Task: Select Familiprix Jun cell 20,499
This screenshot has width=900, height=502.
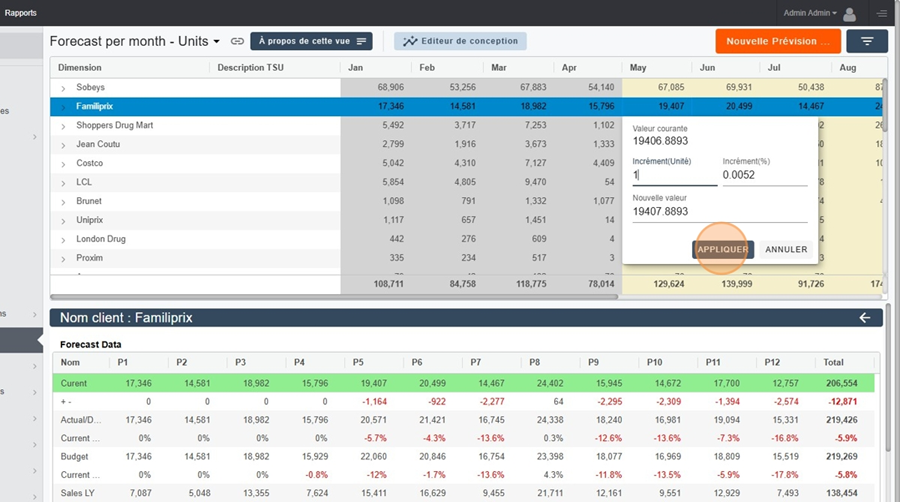Action: pos(739,106)
